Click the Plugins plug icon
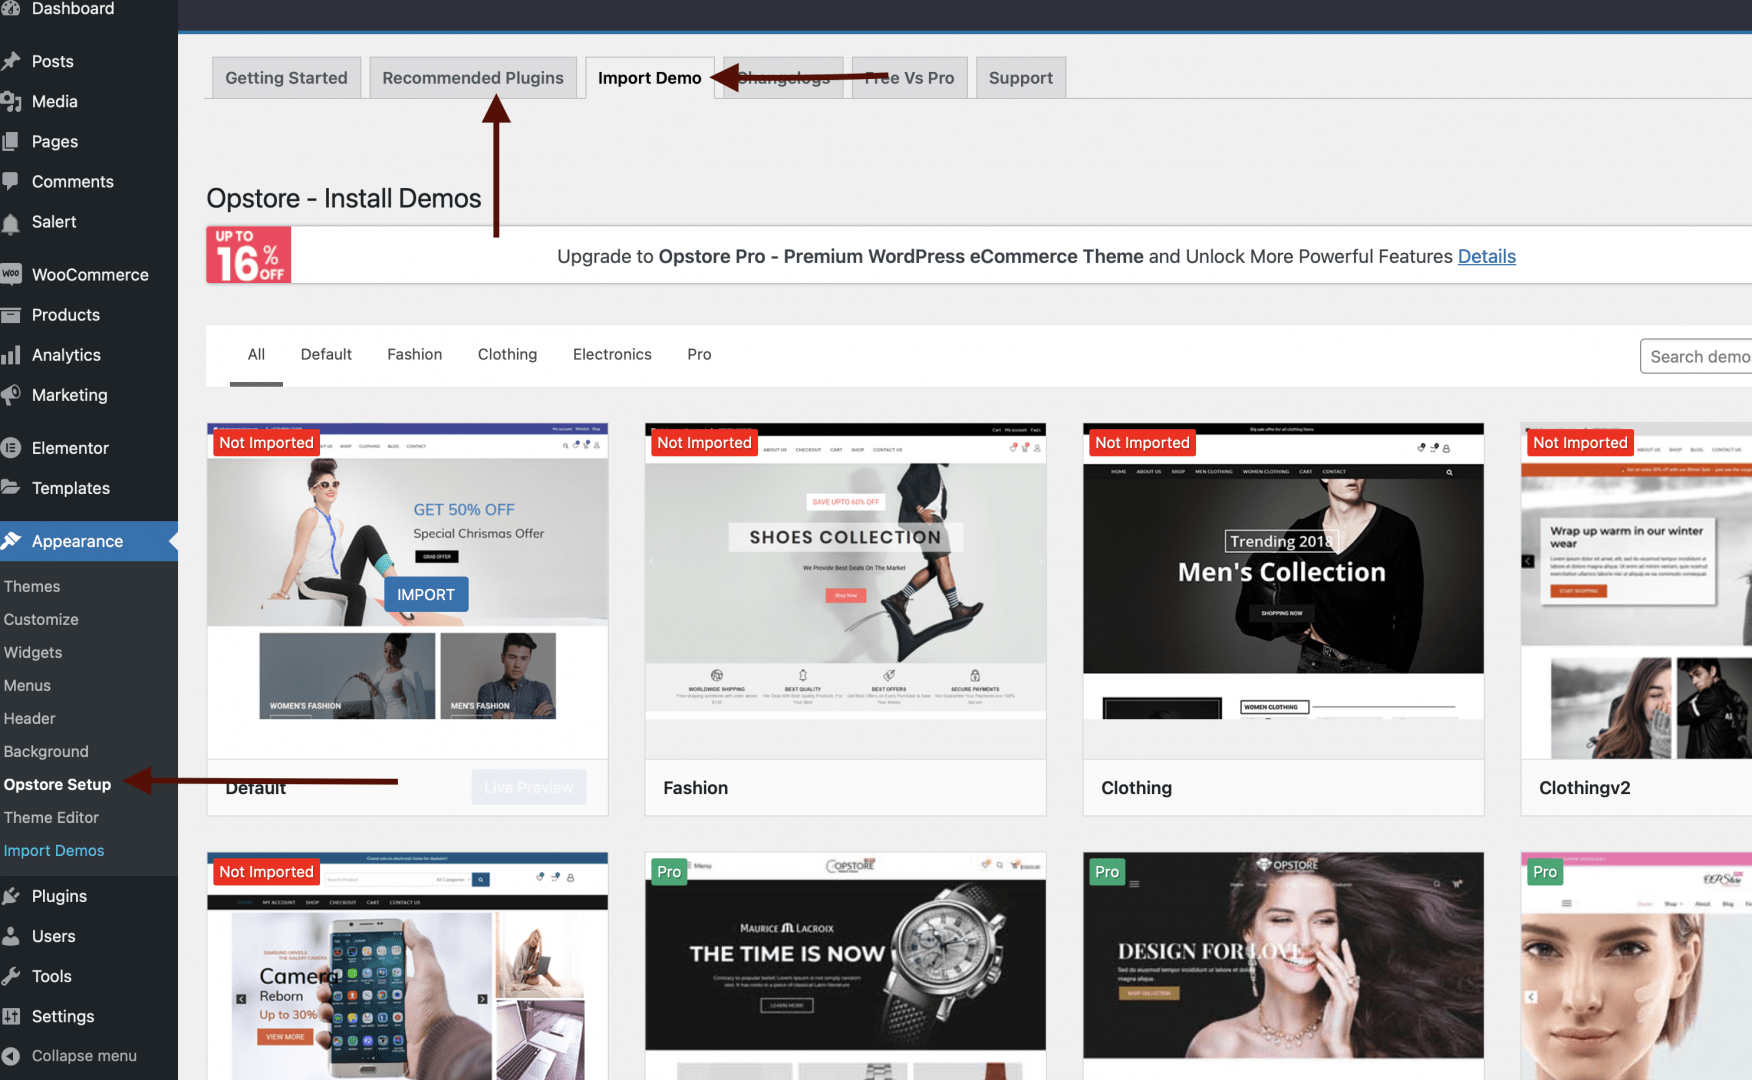This screenshot has width=1752, height=1080. [11, 895]
